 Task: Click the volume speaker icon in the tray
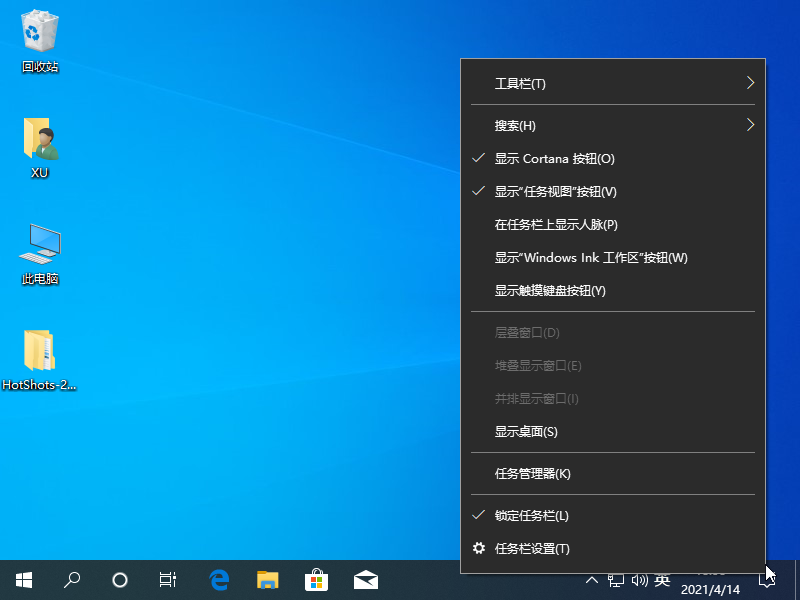[639, 580]
